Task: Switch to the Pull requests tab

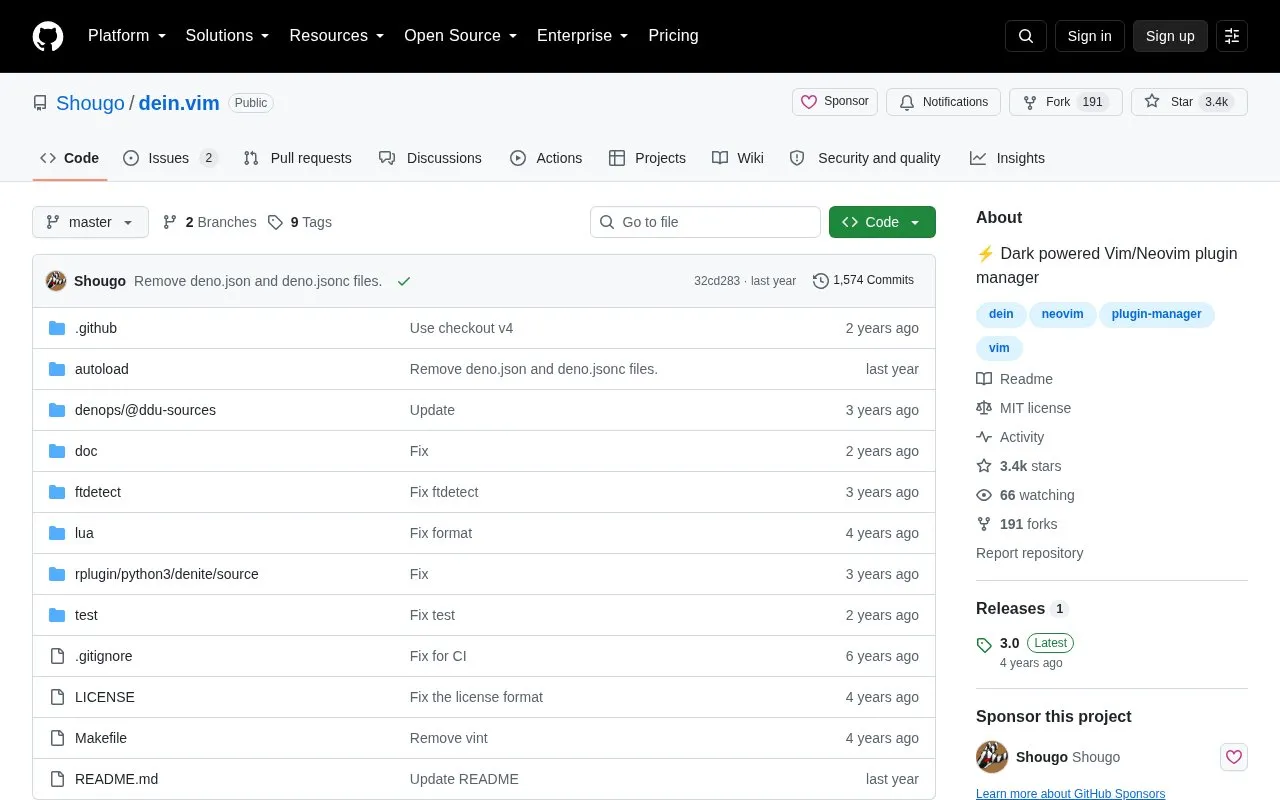Action: tap(297, 158)
